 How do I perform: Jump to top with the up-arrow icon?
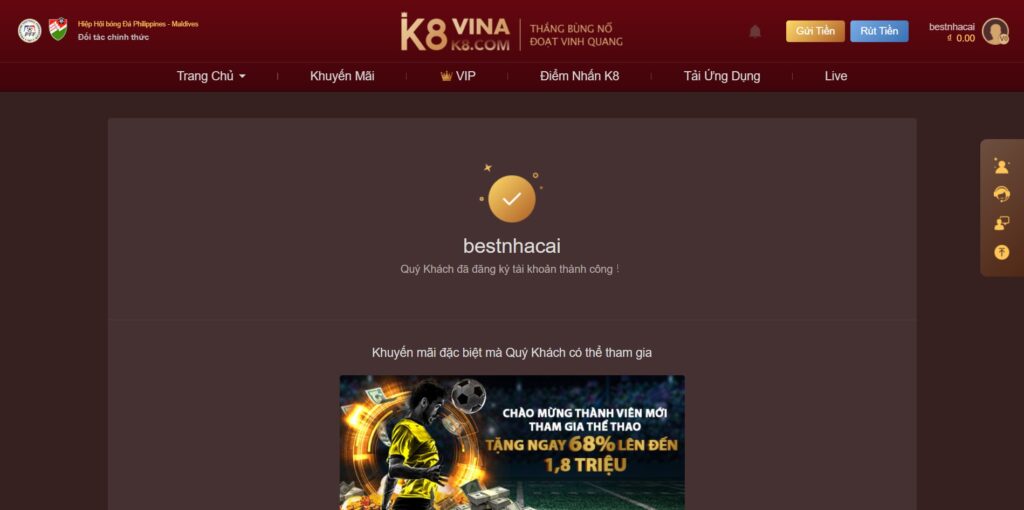point(1001,252)
